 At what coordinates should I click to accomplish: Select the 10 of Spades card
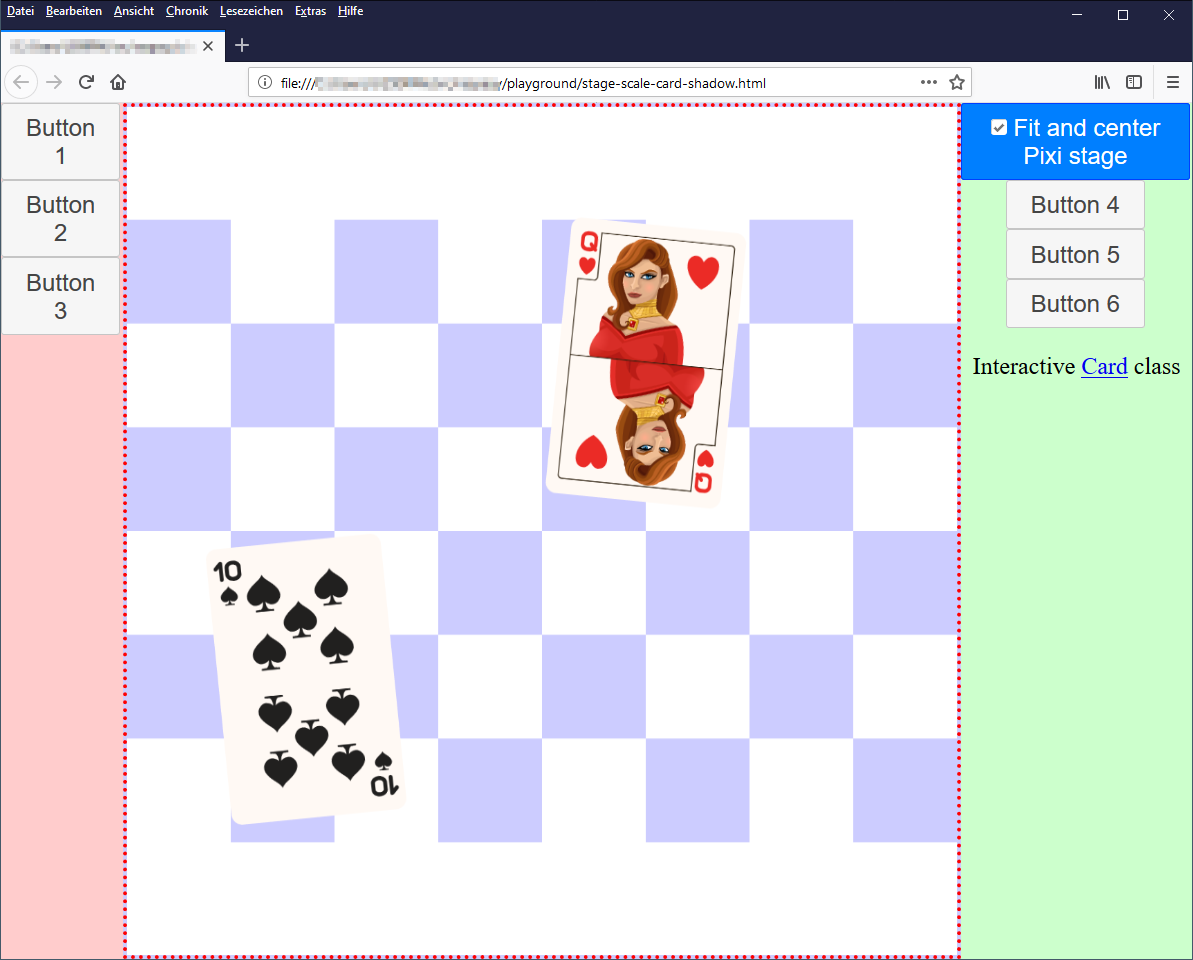(306, 679)
